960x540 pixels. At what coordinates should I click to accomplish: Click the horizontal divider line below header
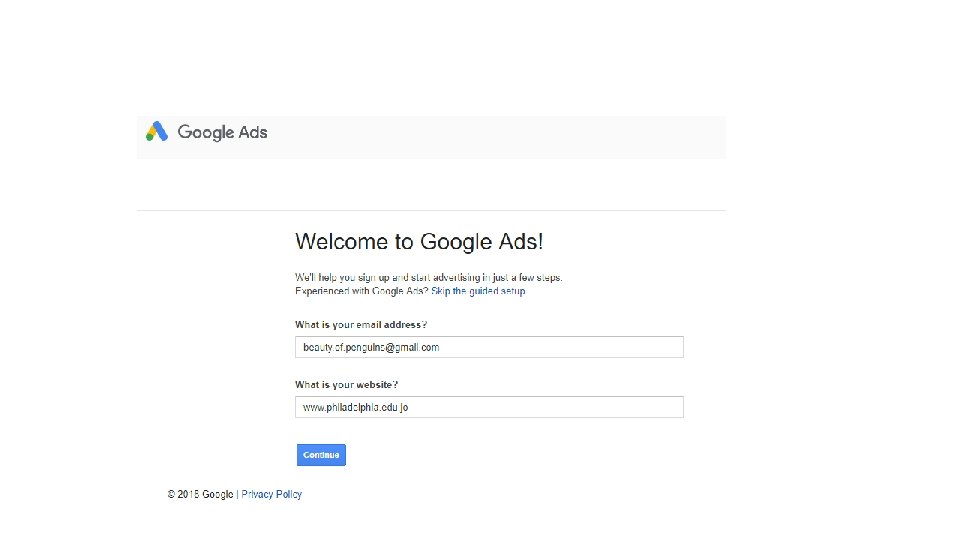[x=431, y=210]
